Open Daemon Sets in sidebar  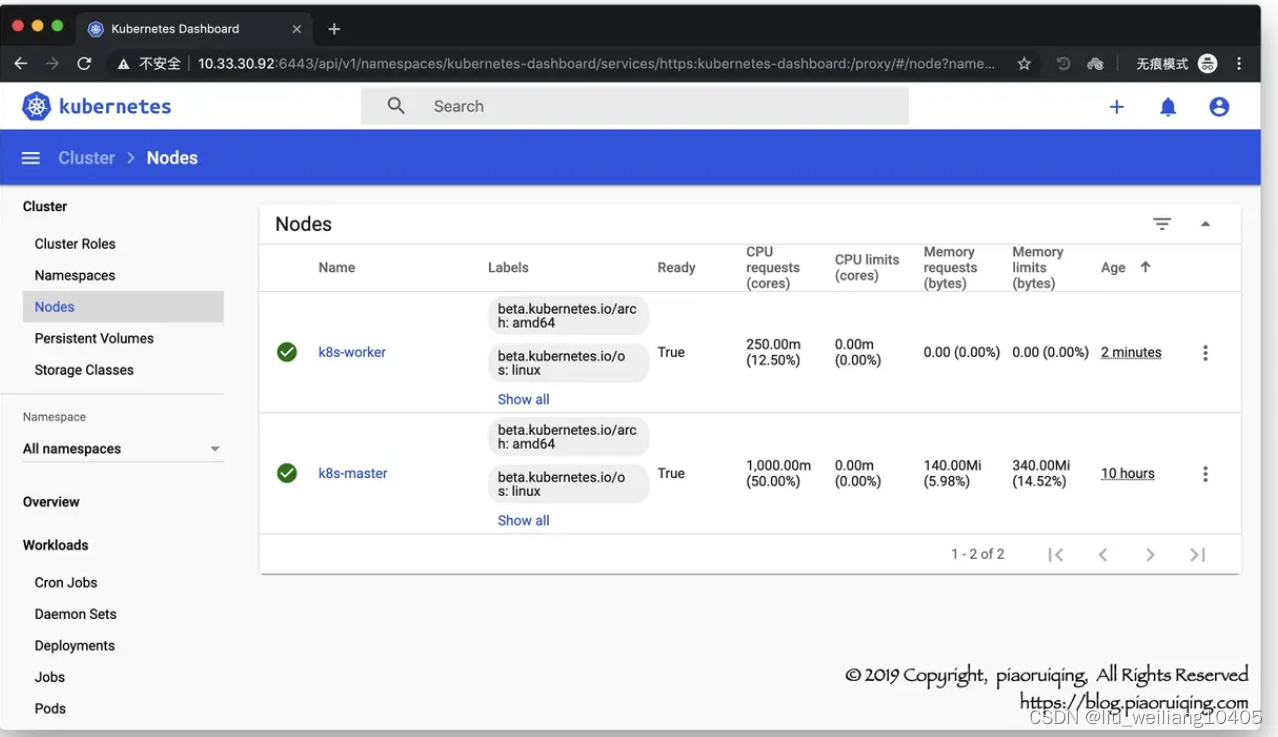click(75, 614)
